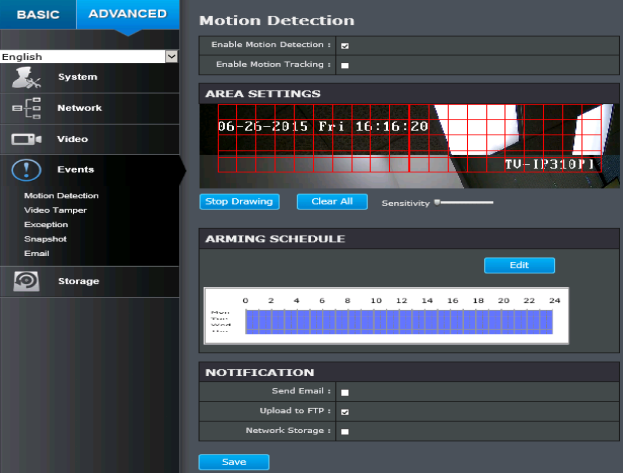This screenshot has width=624, height=474.
Task: Click the Events exclamation icon
Action: 26,170
